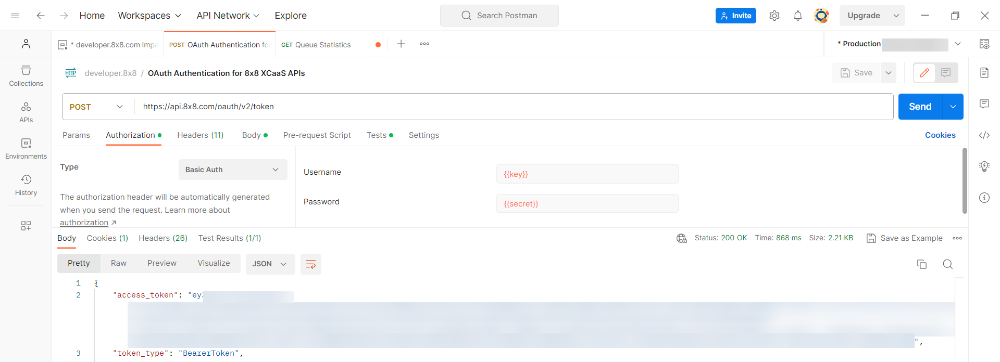Open the Send options dropdown arrow
The width and height of the screenshot is (1000, 362).
(953, 107)
